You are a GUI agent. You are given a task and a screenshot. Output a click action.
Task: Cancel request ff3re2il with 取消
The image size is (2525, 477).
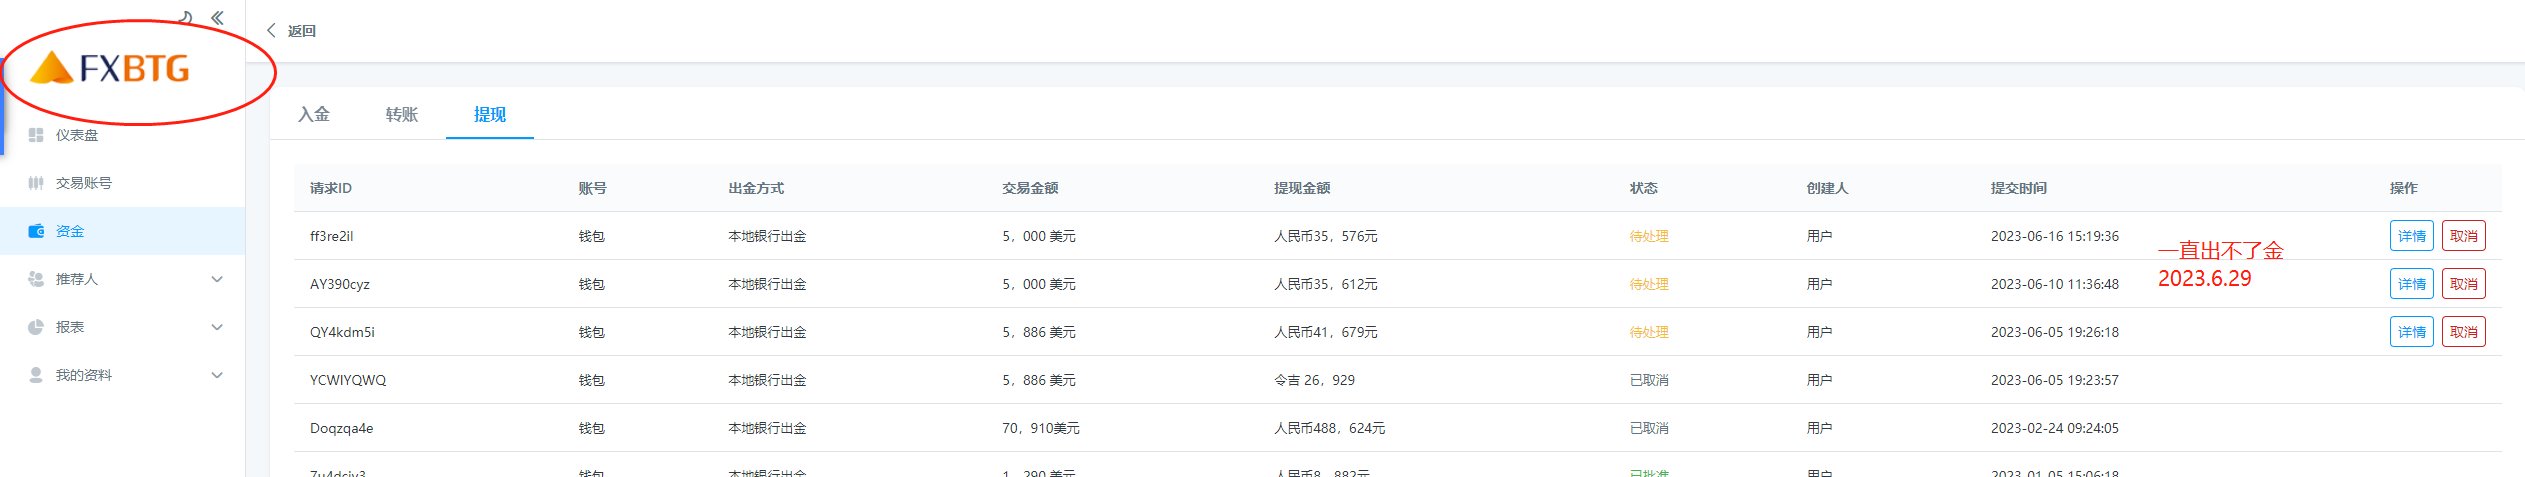(x=2464, y=236)
